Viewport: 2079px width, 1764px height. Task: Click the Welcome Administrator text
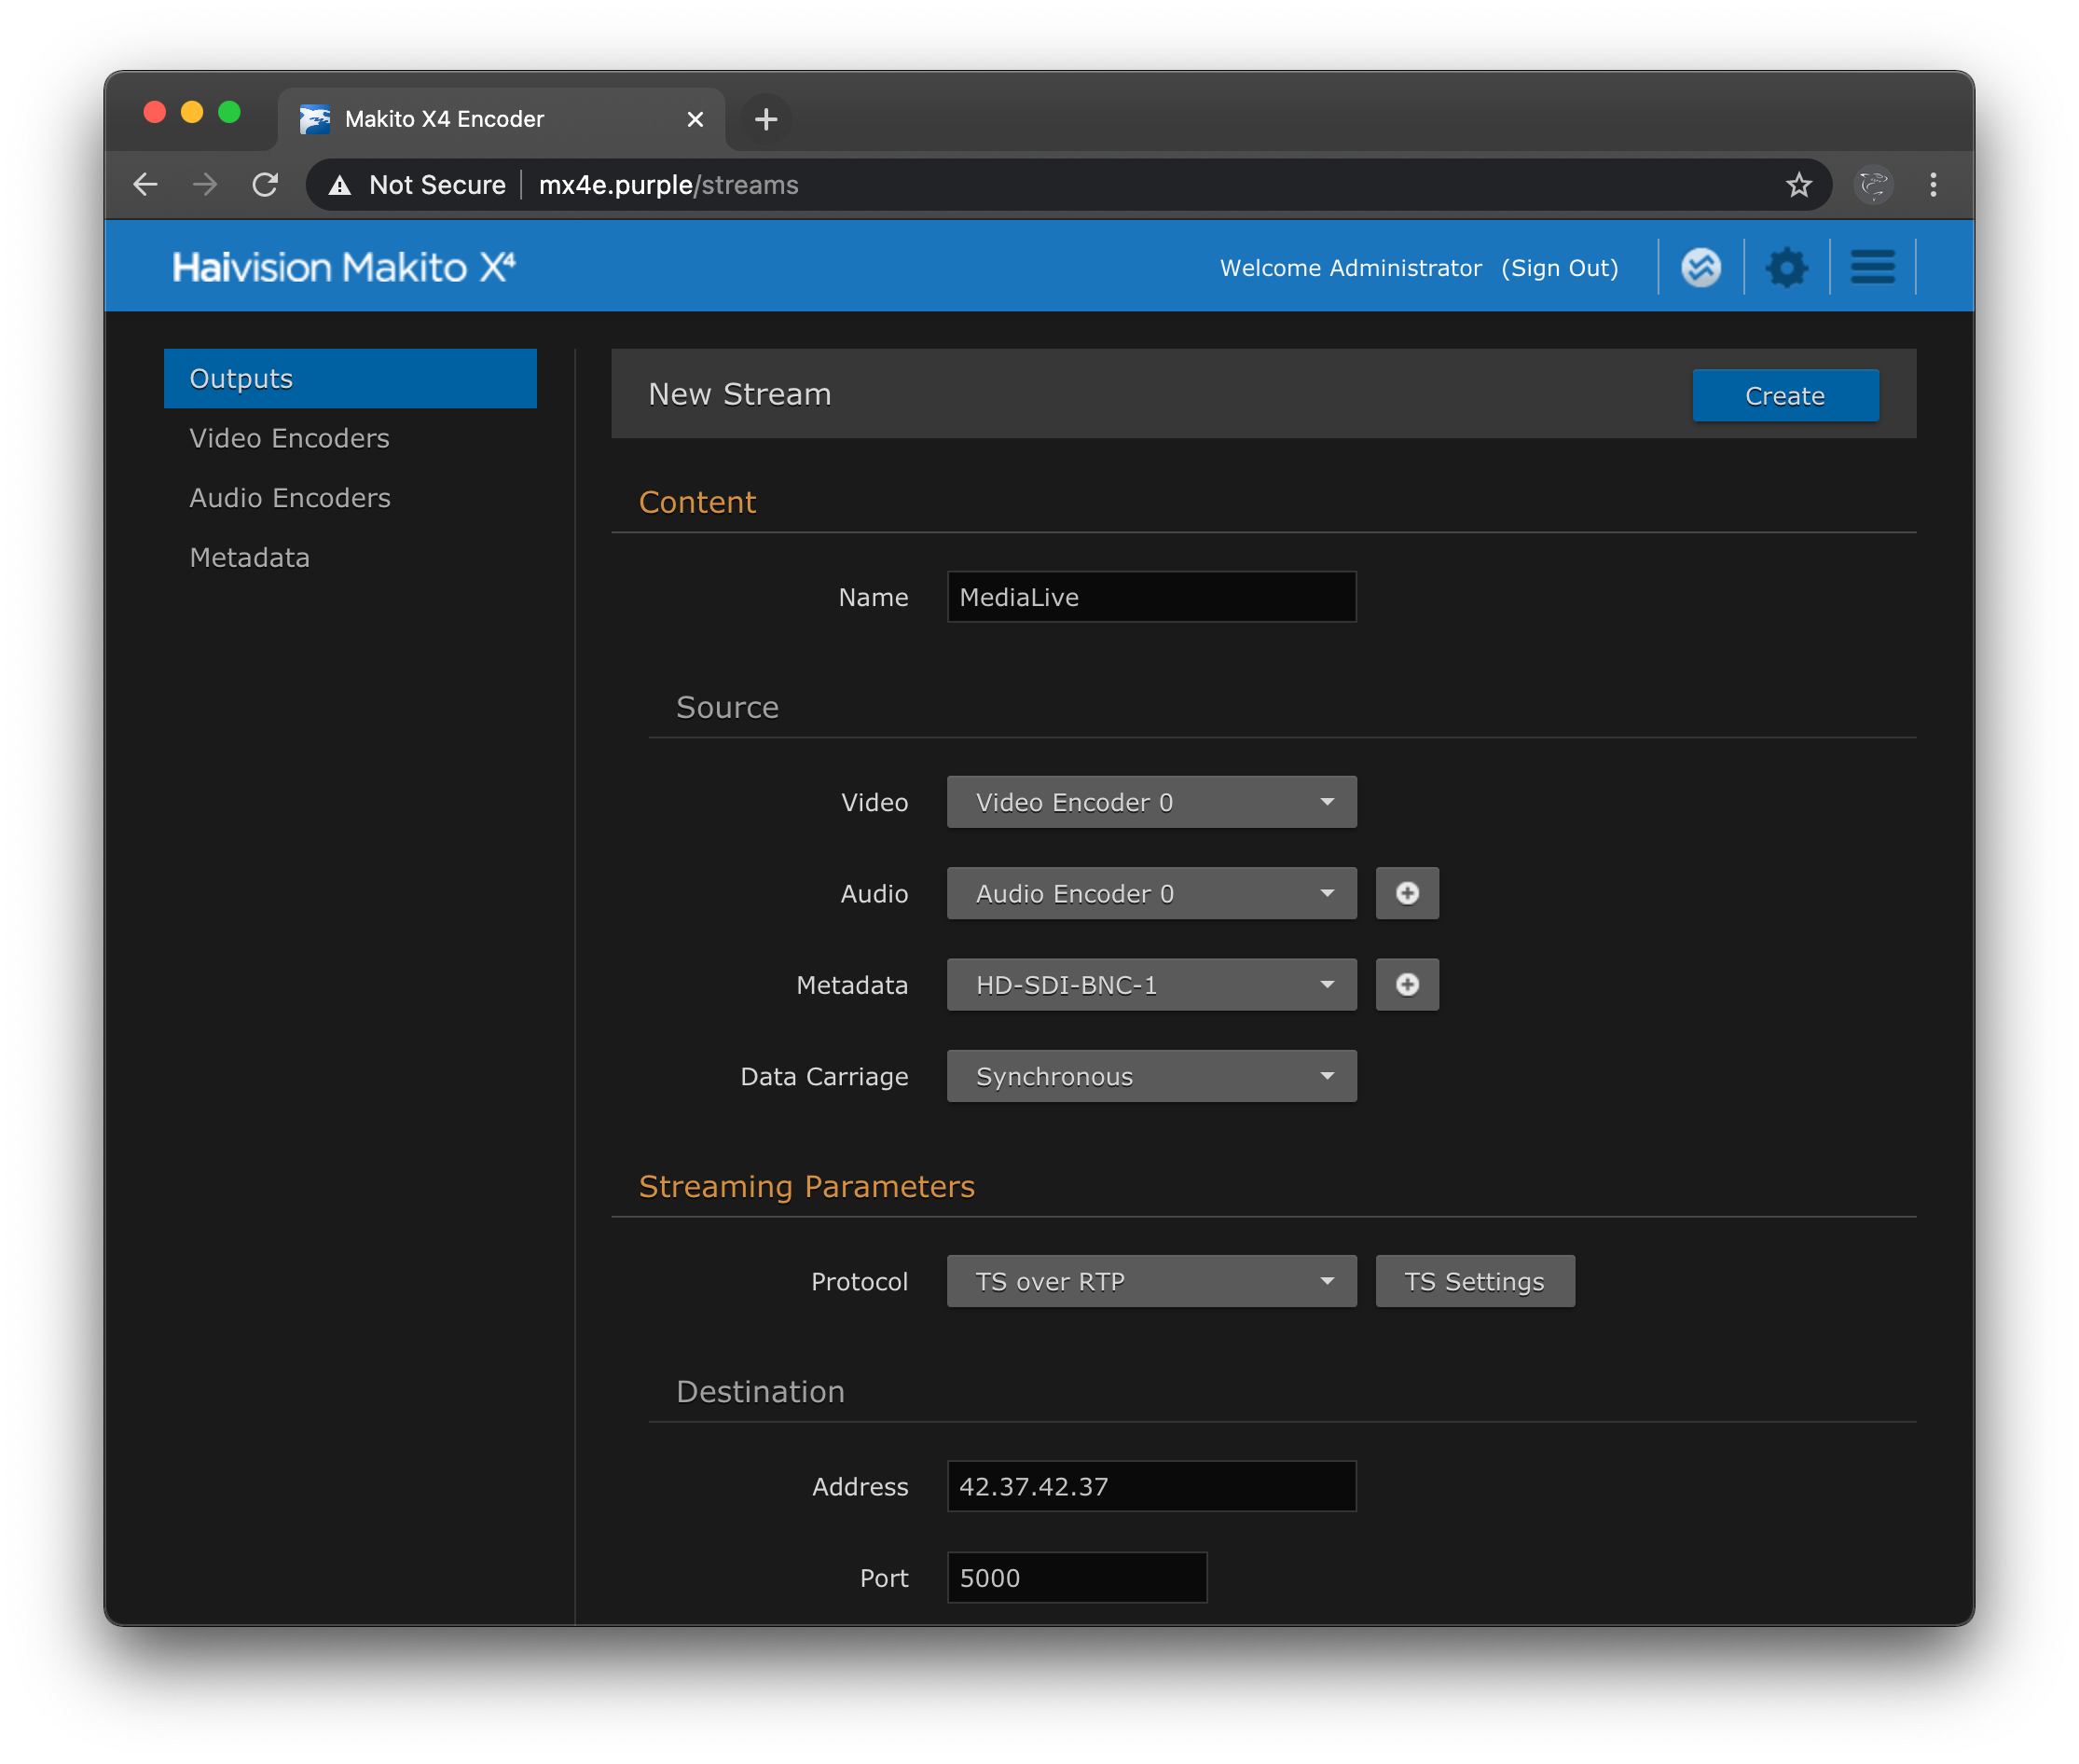[x=1351, y=268]
